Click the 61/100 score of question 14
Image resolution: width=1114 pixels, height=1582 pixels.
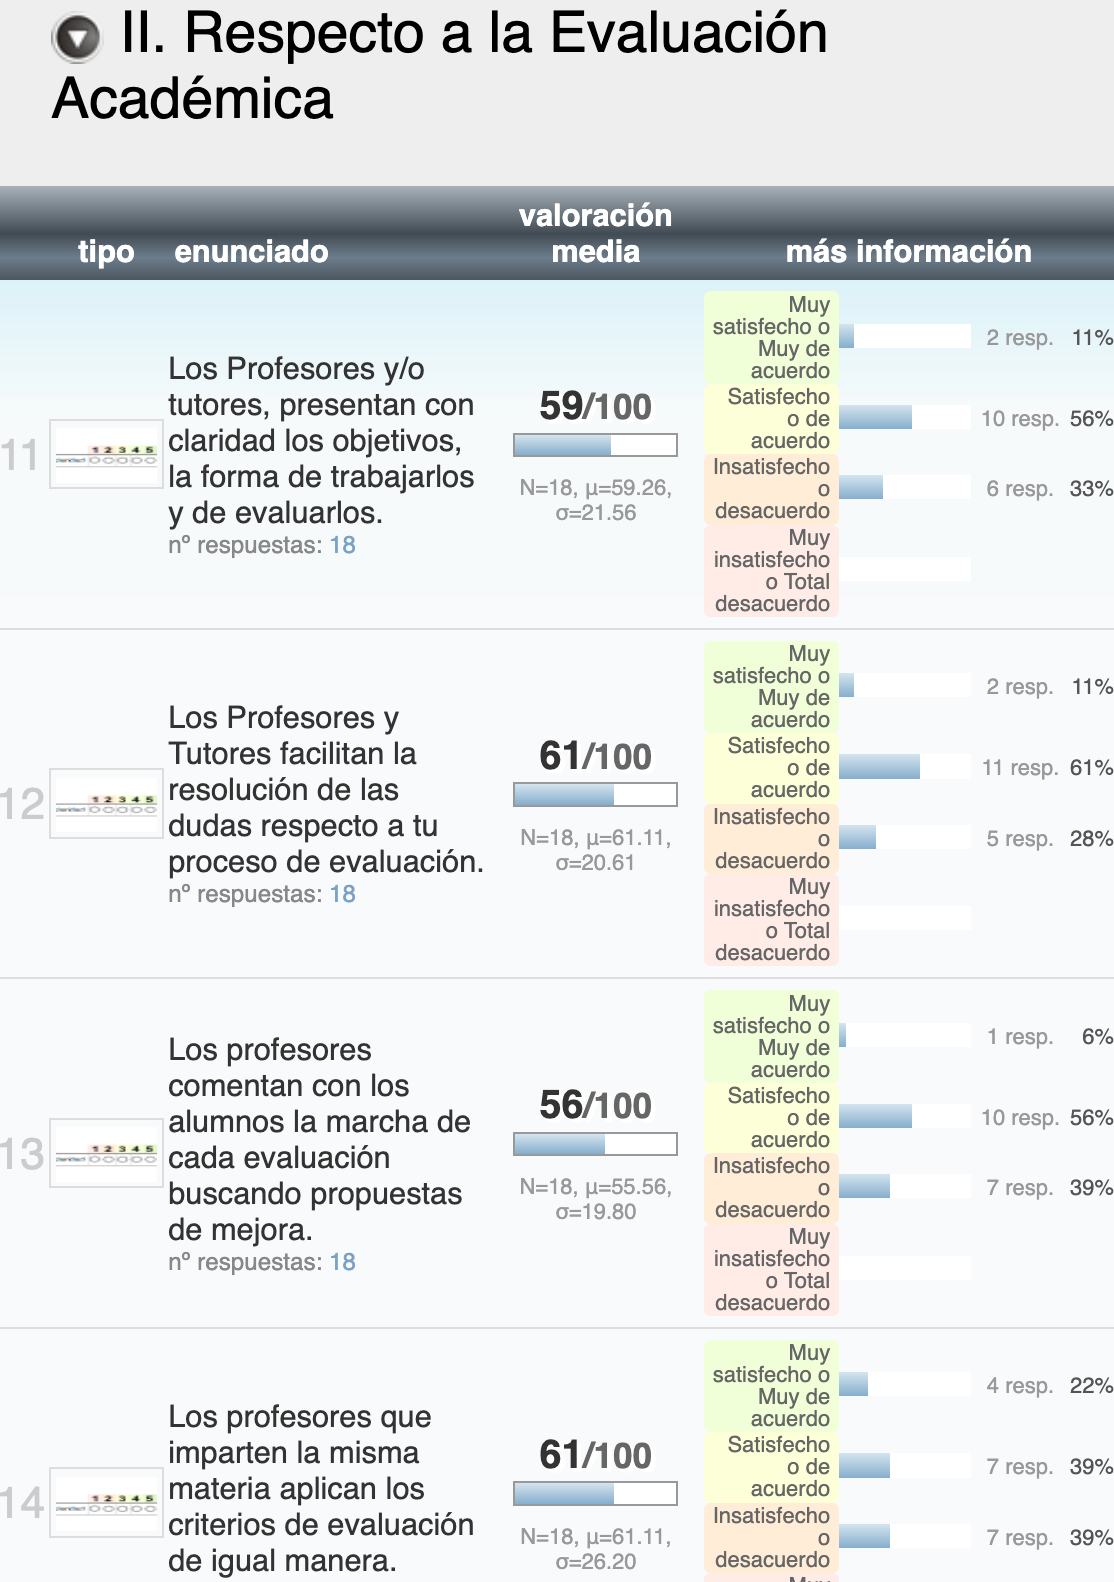click(595, 1455)
